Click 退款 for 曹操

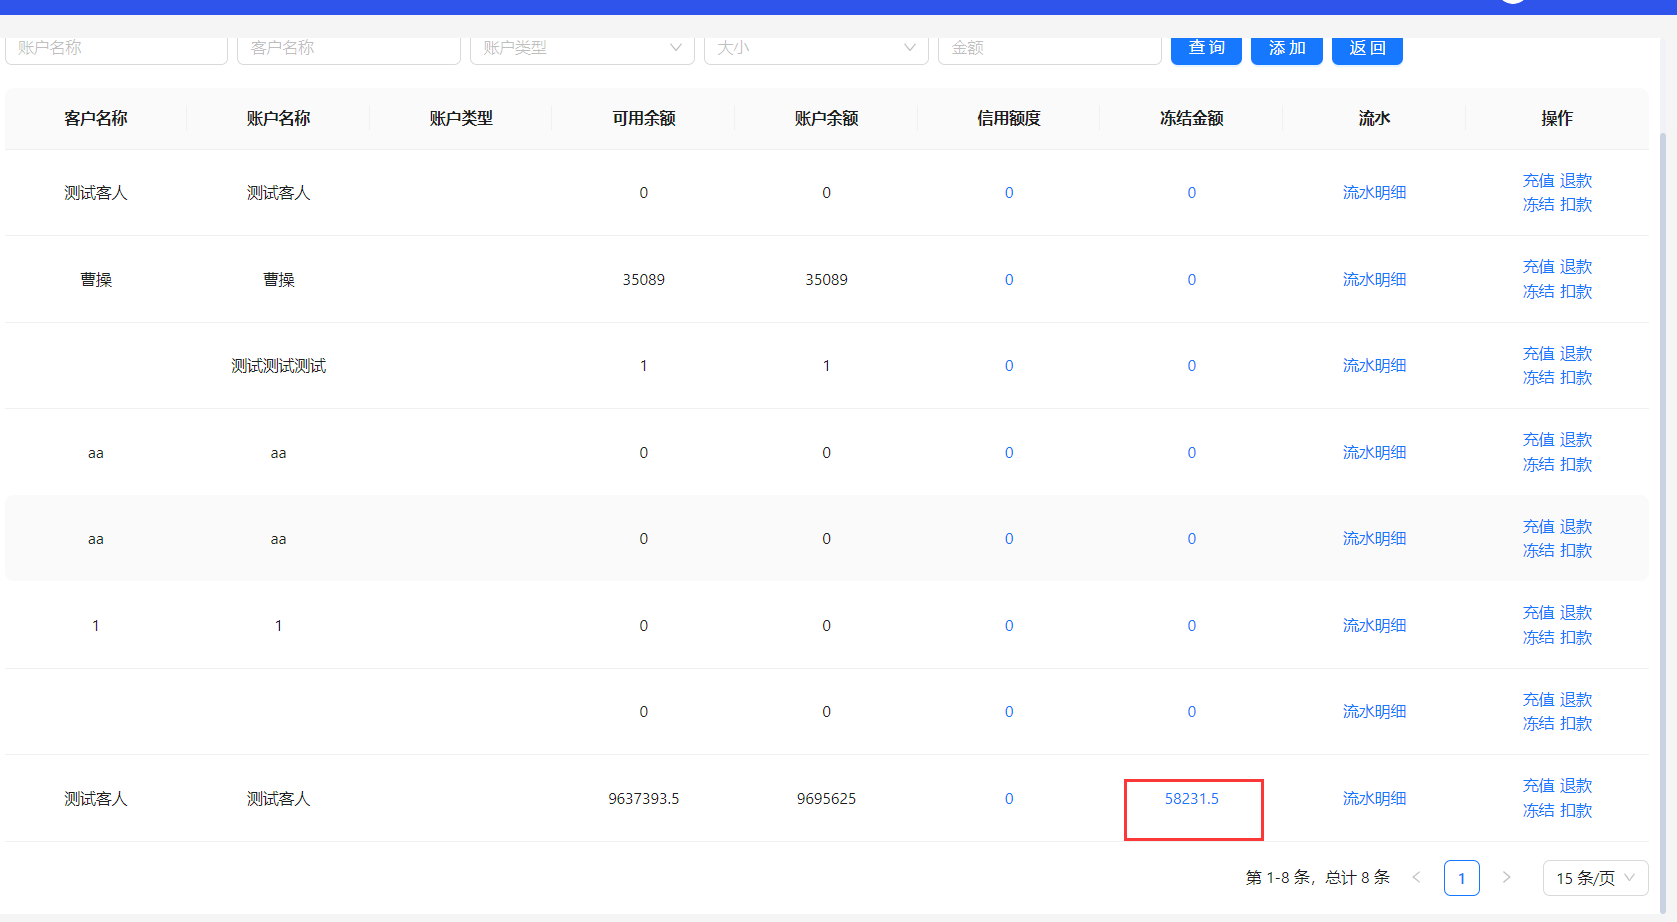(x=1576, y=267)
